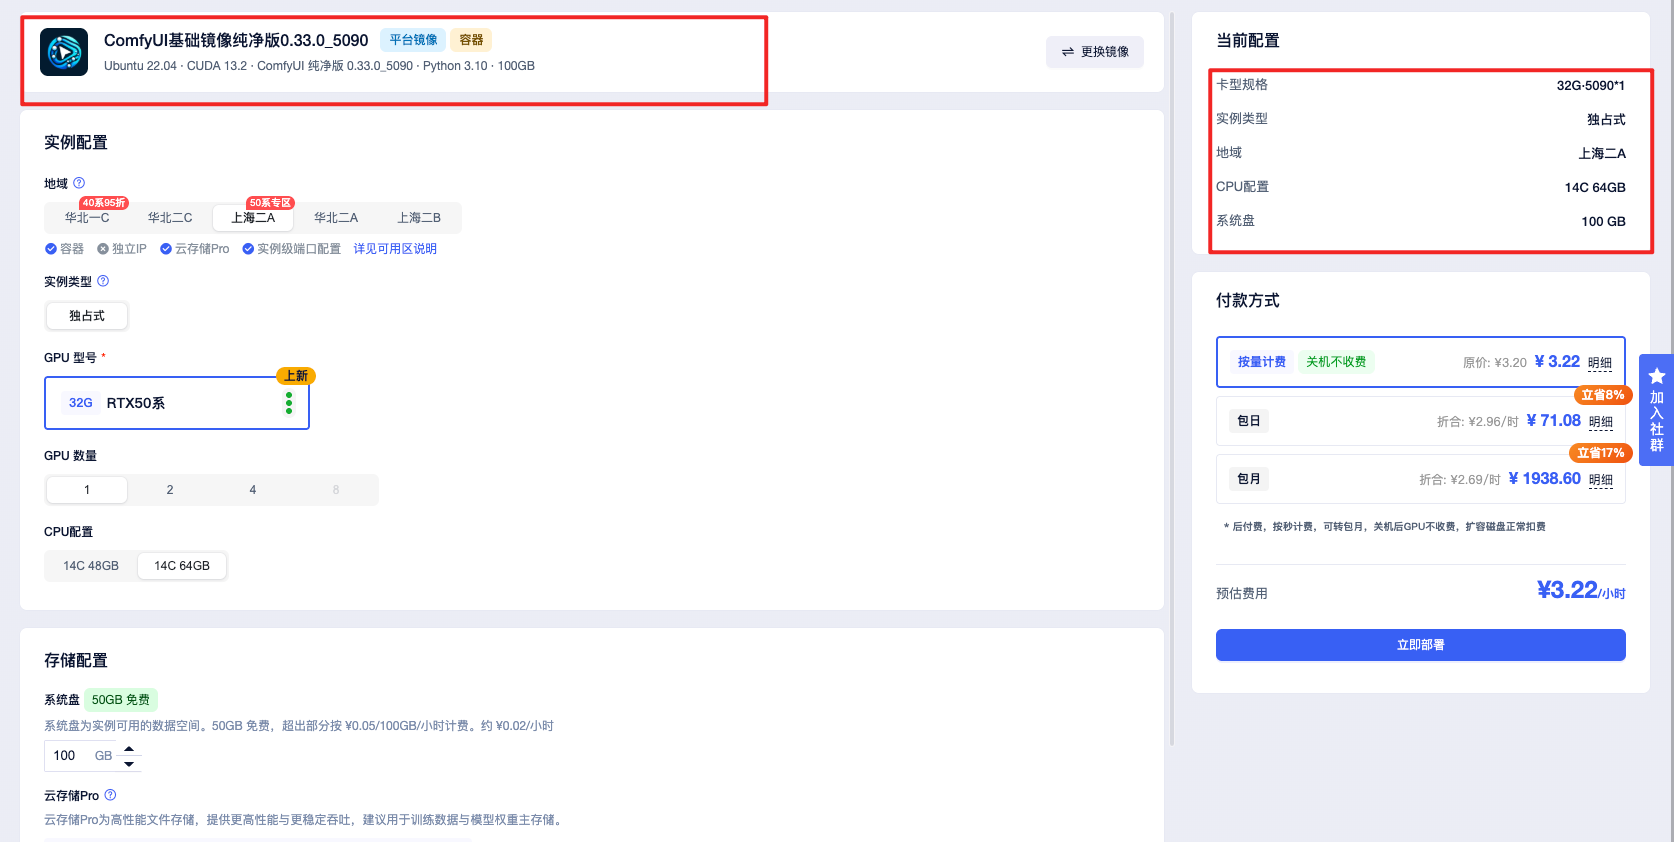Select region 华北一C
The height and width of the screenshot is (842, 1674).
pos(87,217)
